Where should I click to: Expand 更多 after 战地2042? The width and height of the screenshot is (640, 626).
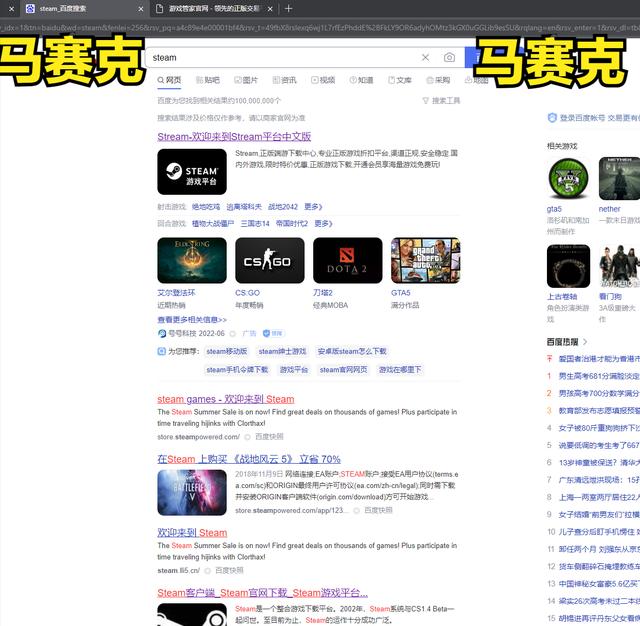(313, 207)
